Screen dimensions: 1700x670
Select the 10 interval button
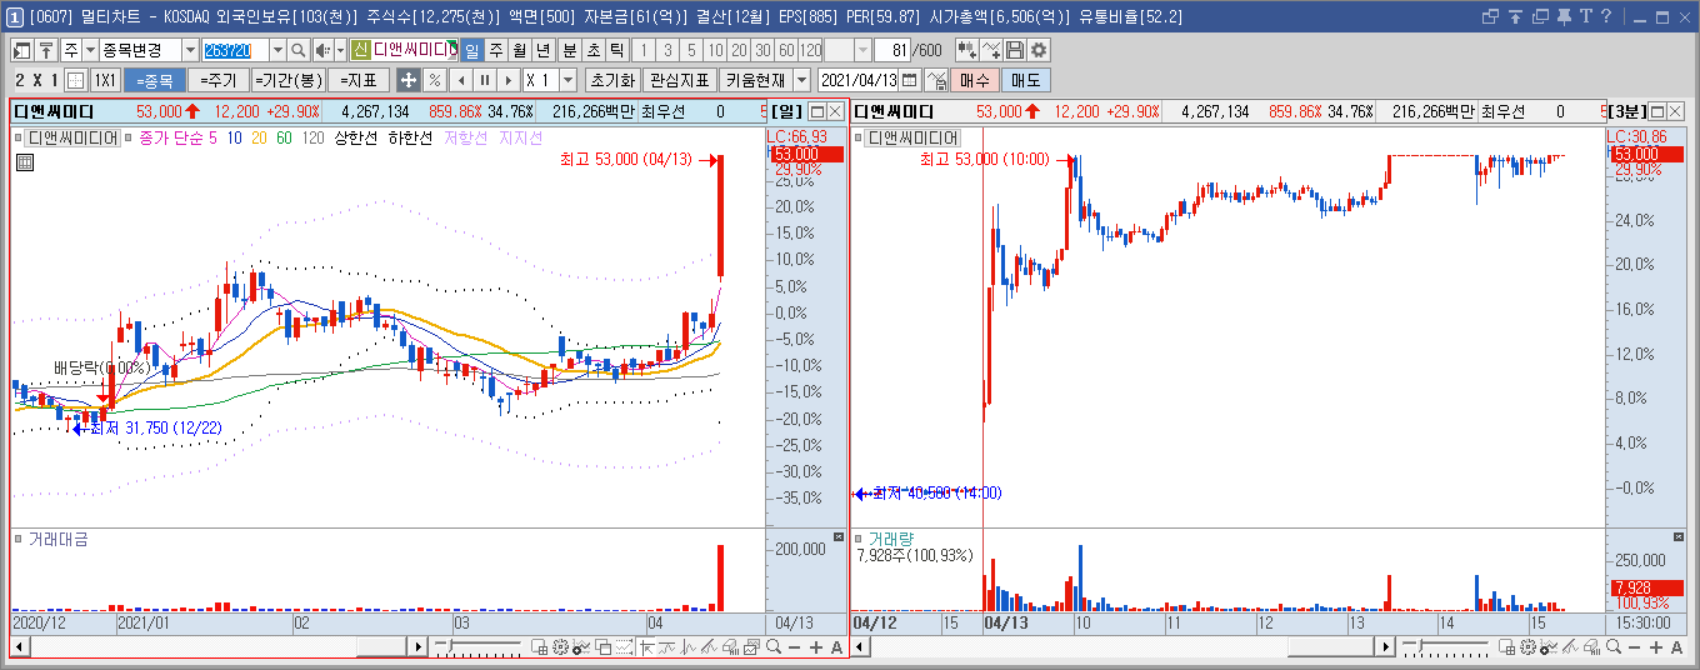[715, 50]
